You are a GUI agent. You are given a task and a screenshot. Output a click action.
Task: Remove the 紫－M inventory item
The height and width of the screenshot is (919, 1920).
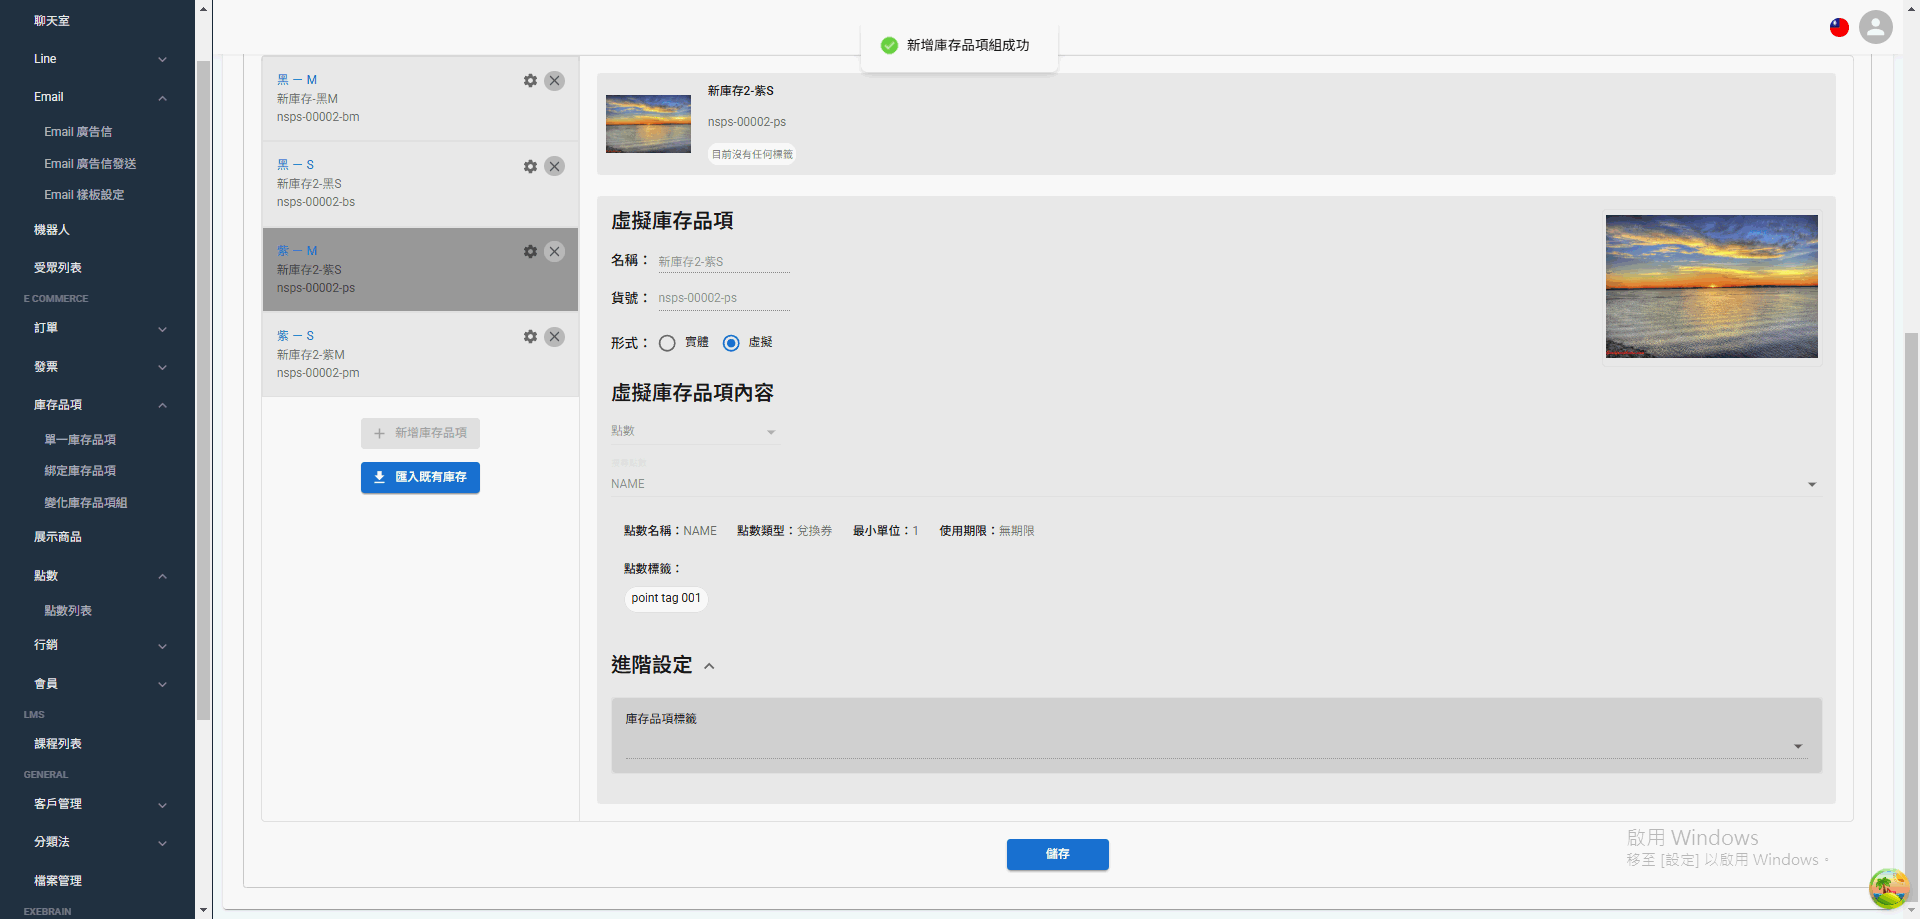pos(554,252)
